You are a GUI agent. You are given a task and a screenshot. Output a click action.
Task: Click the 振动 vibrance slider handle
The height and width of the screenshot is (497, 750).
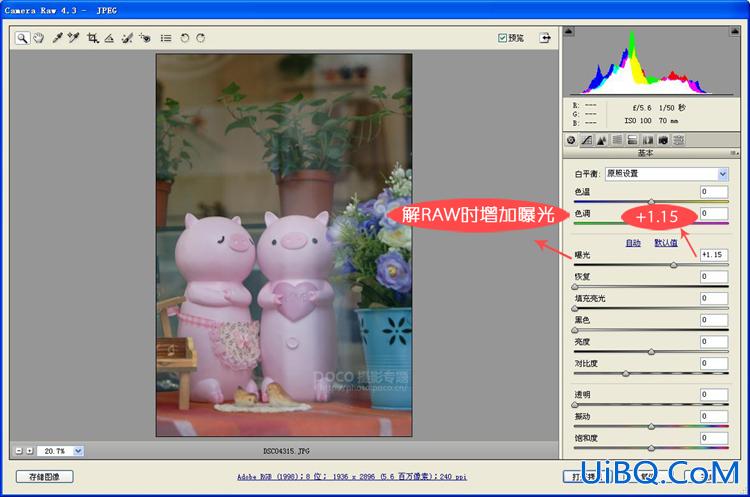(x=651, y=426)
